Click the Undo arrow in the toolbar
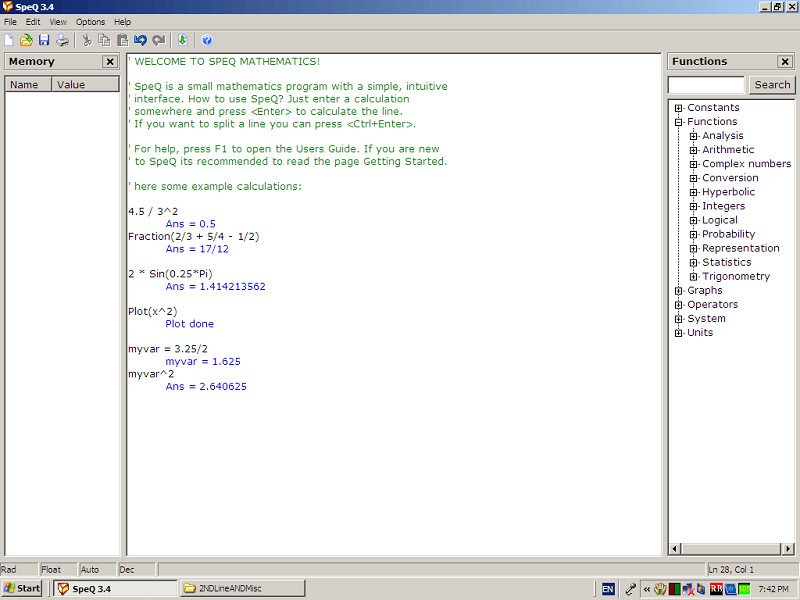This screenshot has height=600, width=800. 140,40
